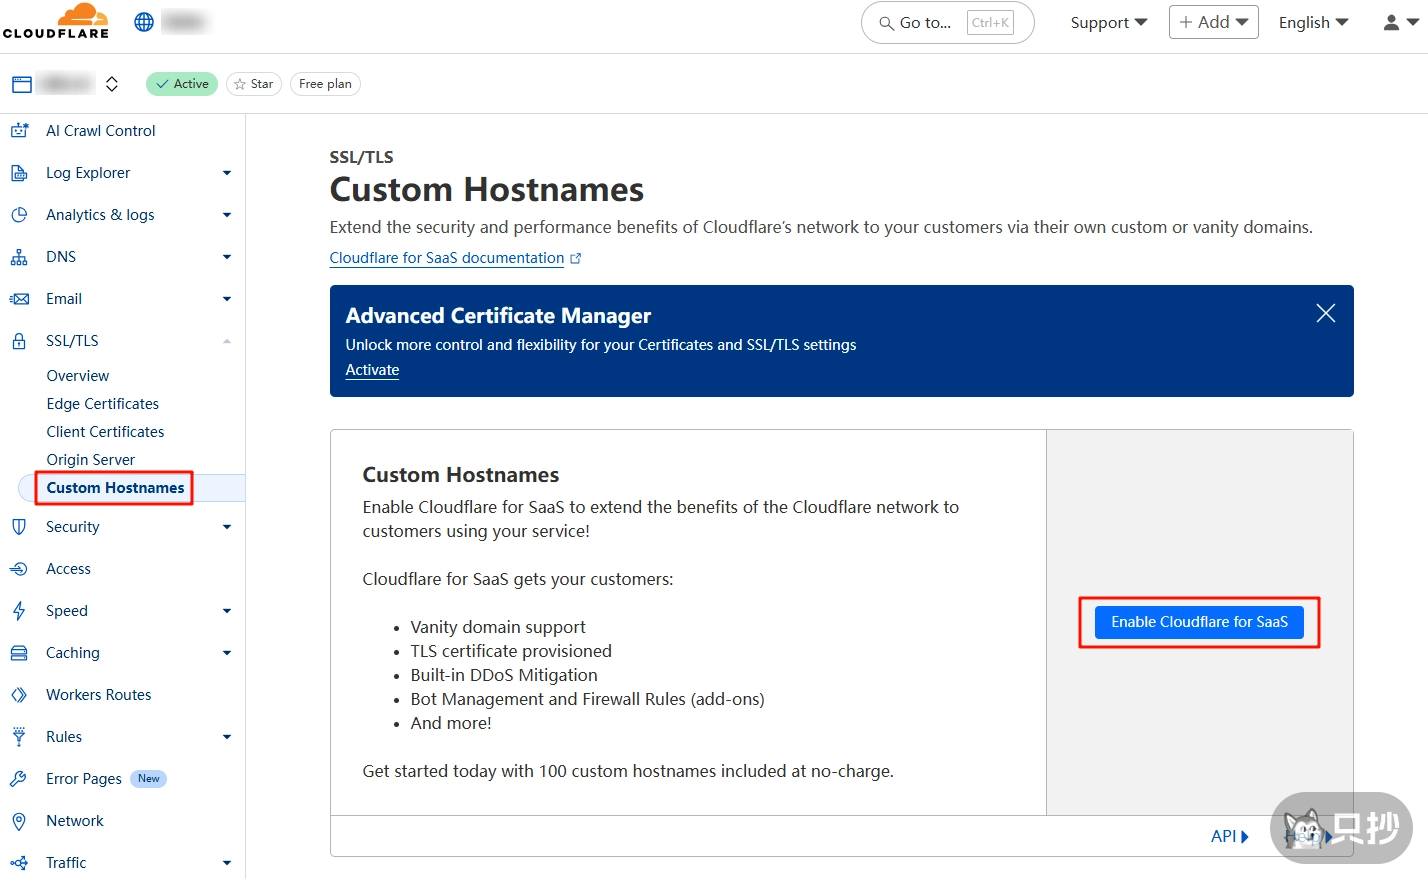
Task: Select the SSL/TLS lock icon
Action: click(x=21, y=340)
